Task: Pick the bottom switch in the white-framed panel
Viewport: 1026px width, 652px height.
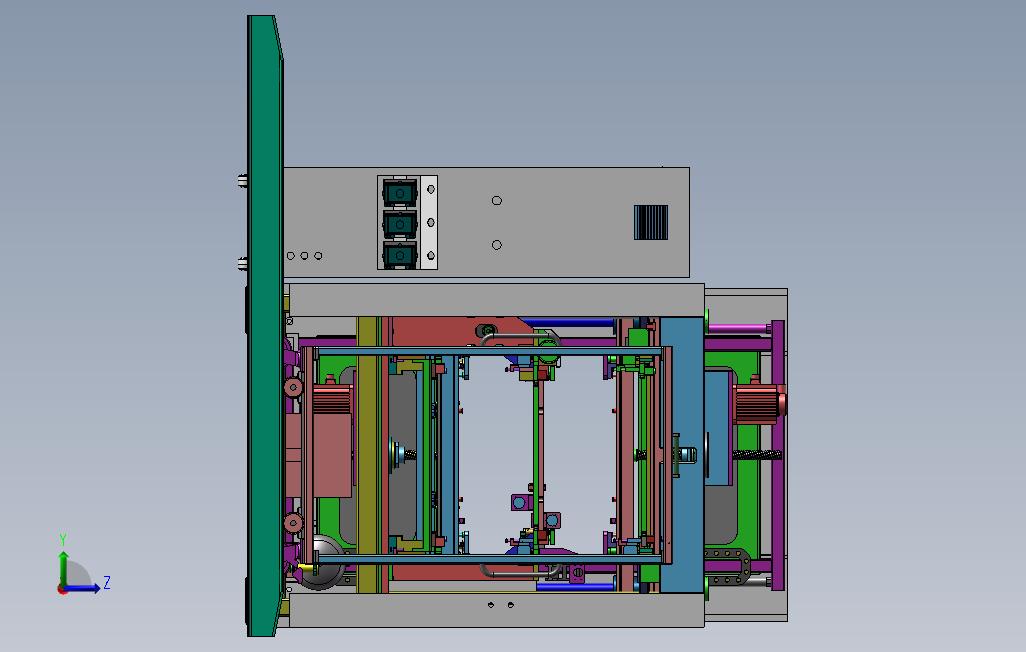Action: click(x=399, y=255)
